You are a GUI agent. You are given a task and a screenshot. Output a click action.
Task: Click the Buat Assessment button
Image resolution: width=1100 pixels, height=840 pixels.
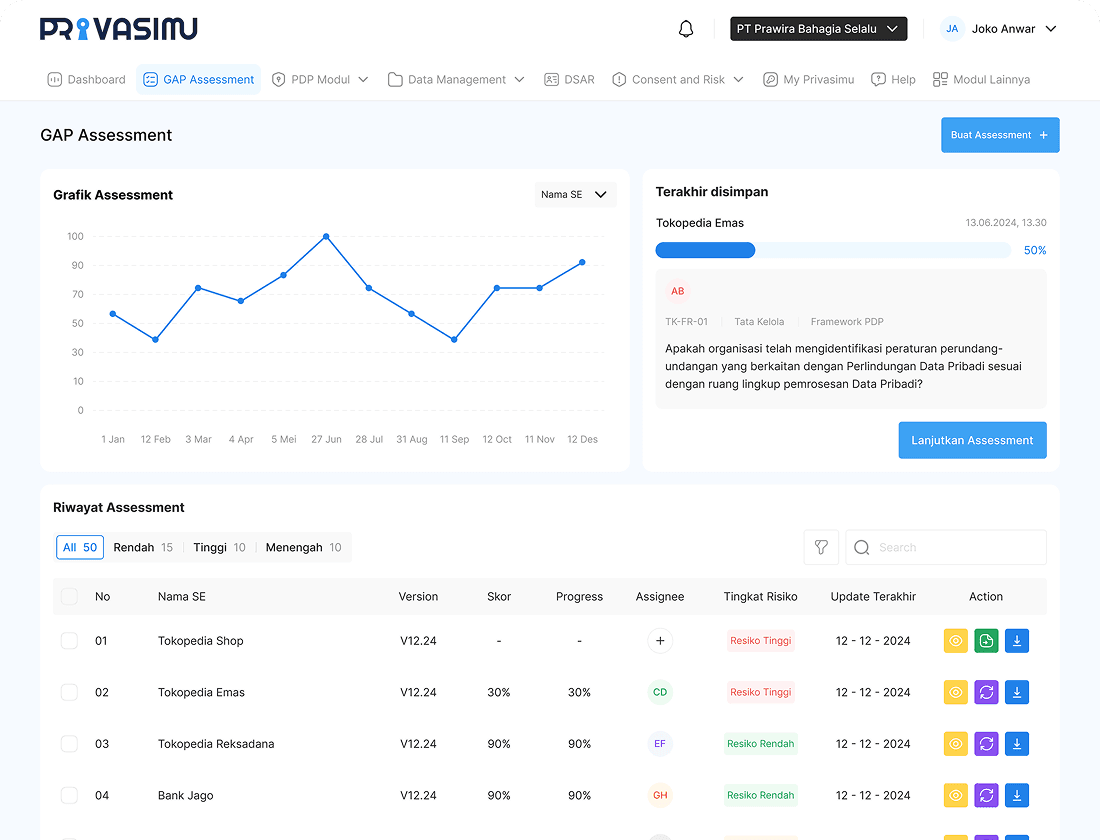pos(999,135)
